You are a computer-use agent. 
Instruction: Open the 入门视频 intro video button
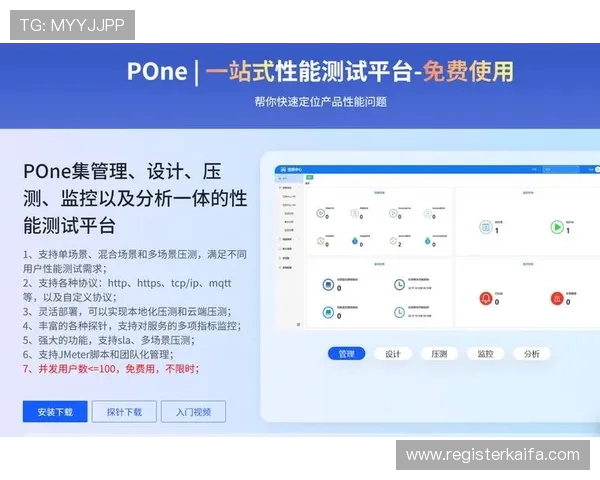(x=193, y=411)
